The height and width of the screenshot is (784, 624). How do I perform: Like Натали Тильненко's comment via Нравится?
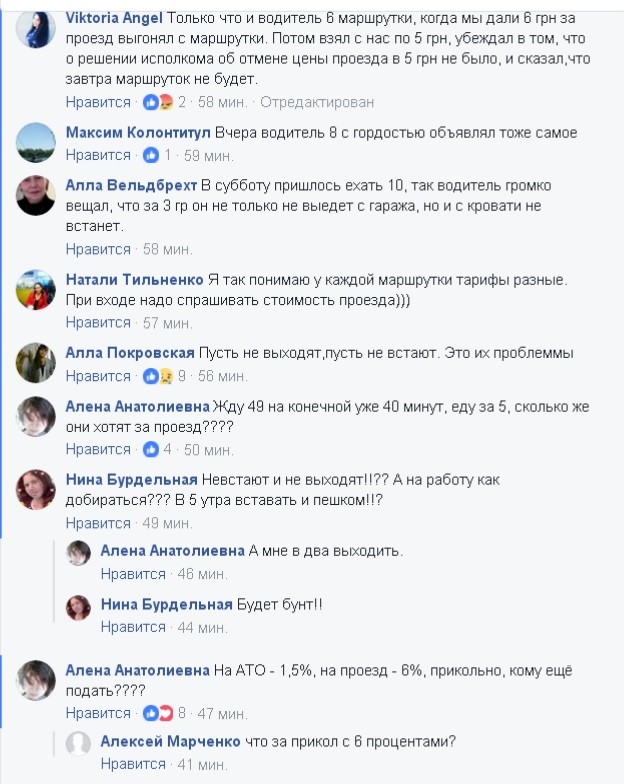tap(98, 323)
